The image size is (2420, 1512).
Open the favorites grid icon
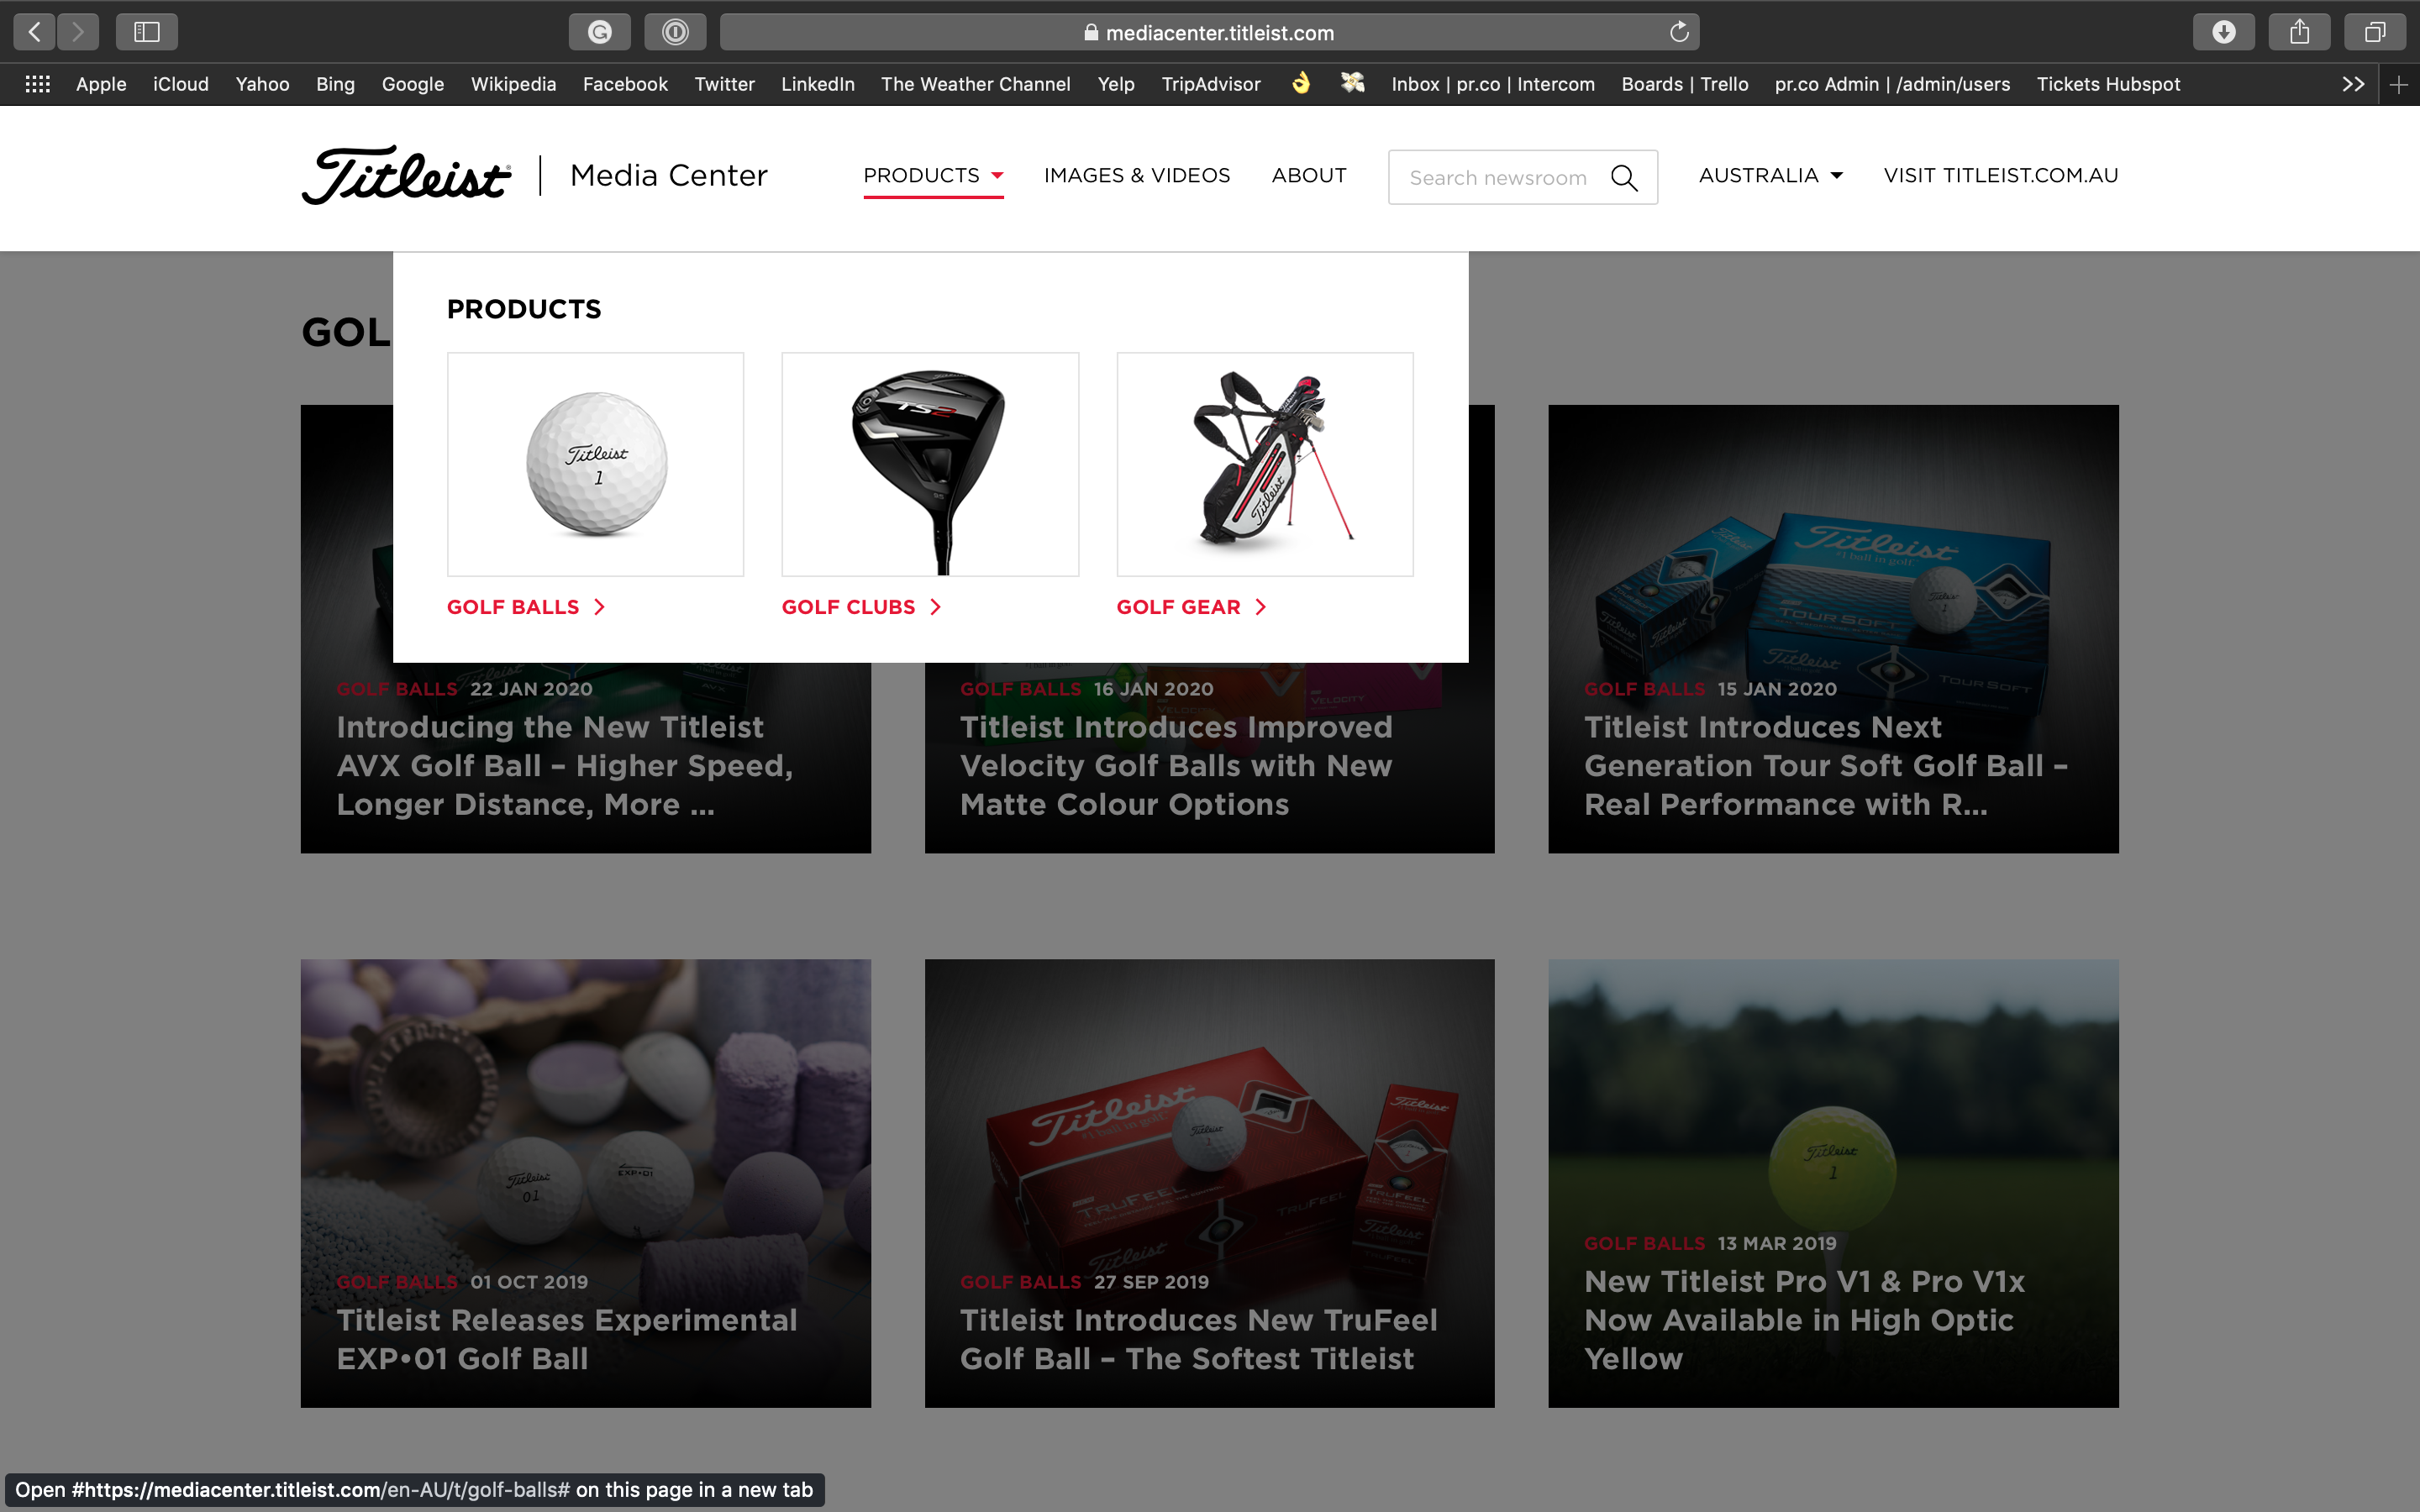(x=38, y=84)
